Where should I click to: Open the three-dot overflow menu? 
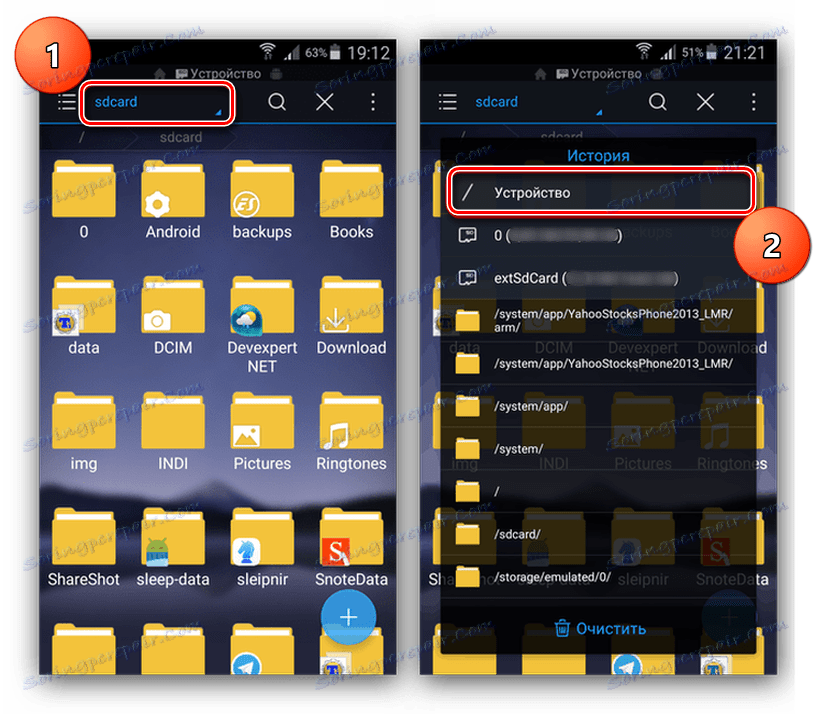[371, 102]
